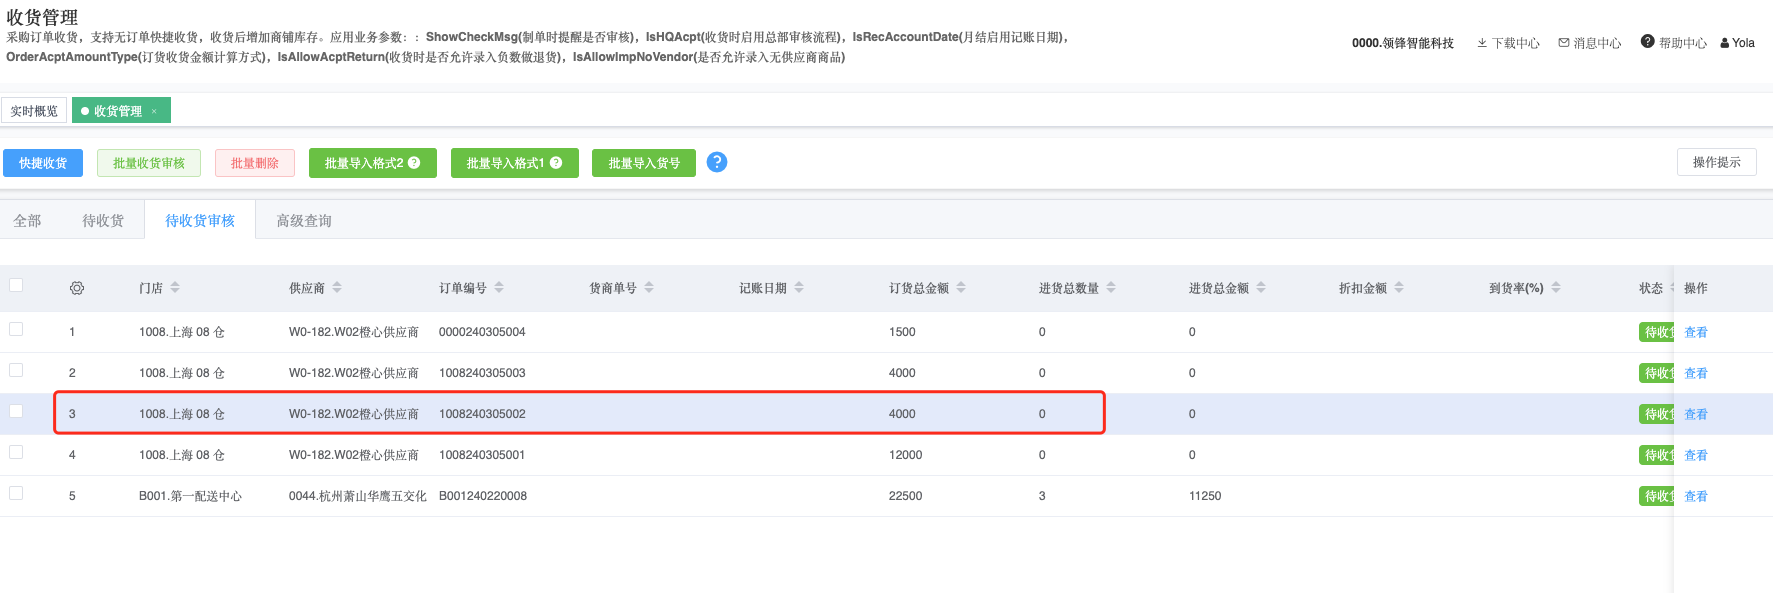Select 待收货审核 filter tab
Screen dimensions: 1773x593
pos(200,221)
